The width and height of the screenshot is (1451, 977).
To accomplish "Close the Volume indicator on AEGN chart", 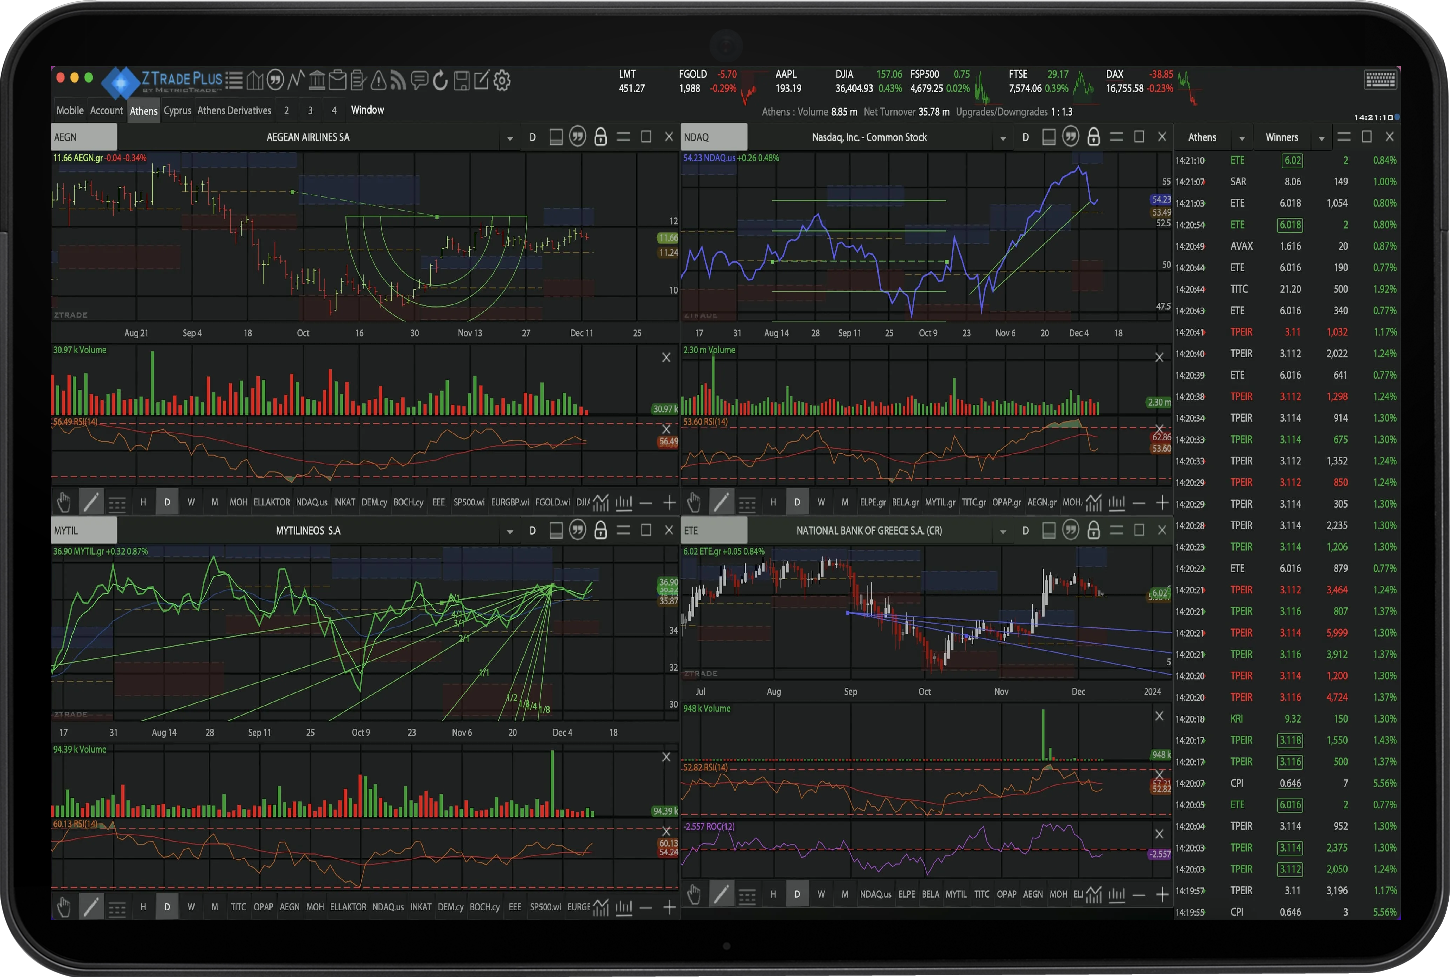I will 666,357.
